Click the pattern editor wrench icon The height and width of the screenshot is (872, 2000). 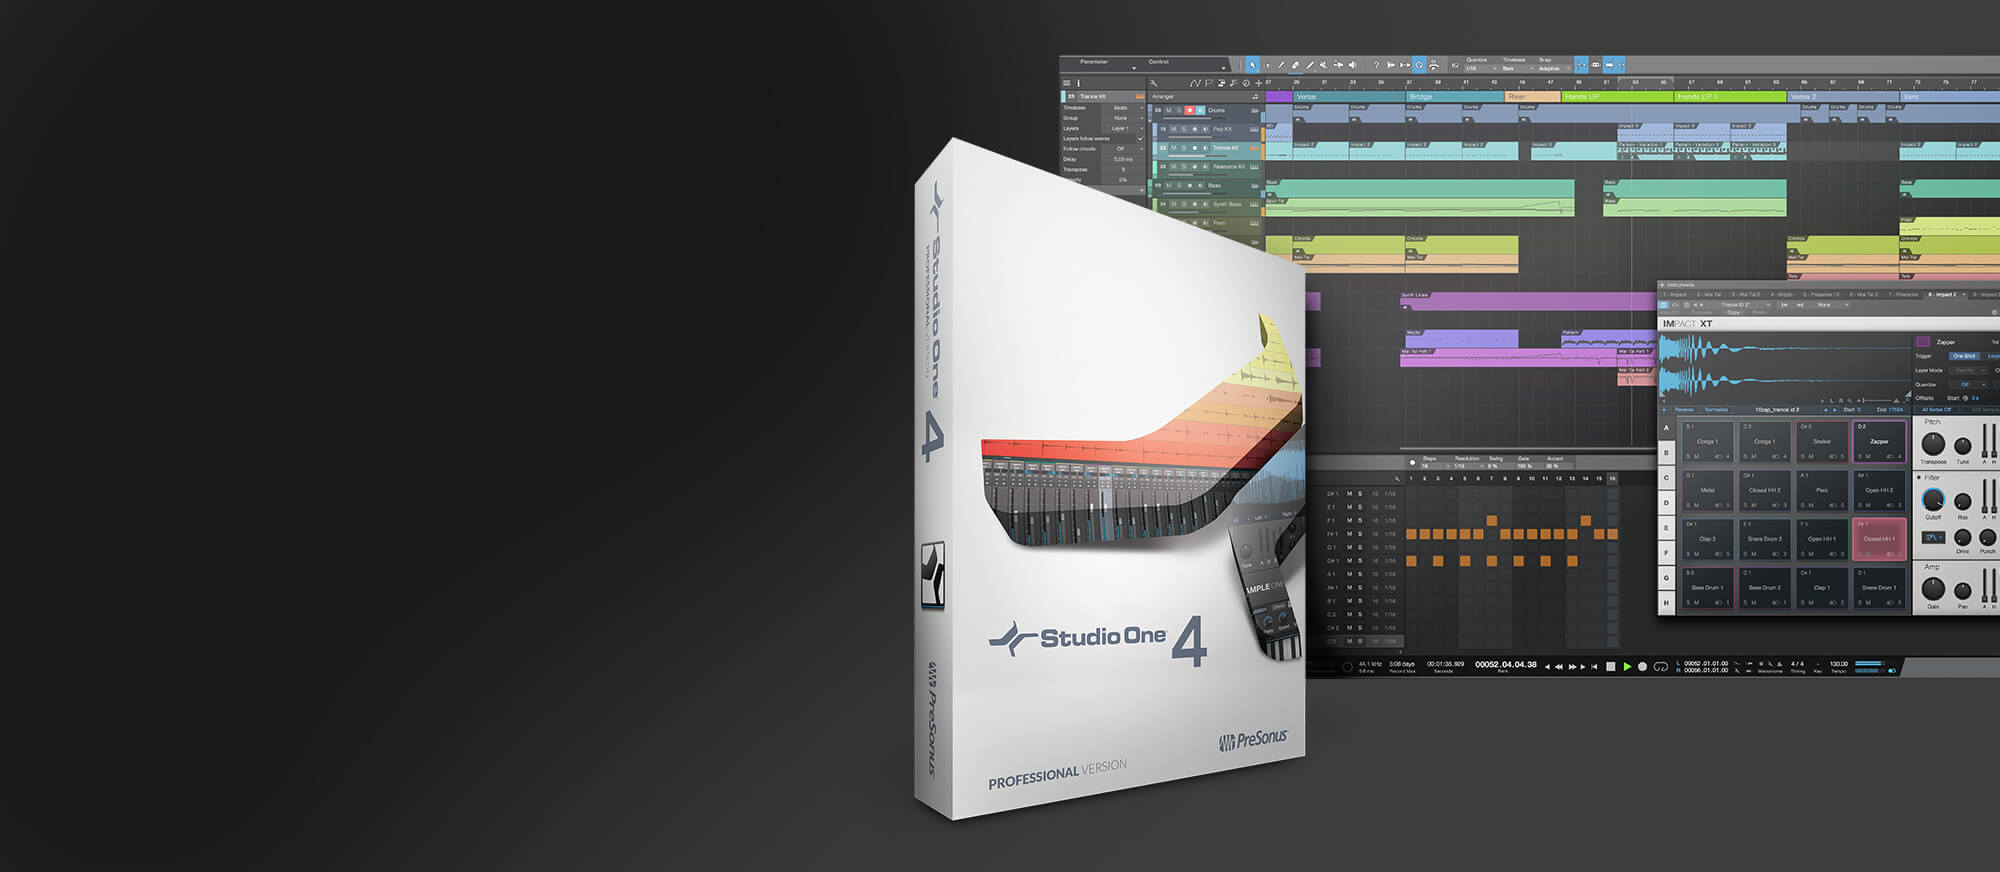coord(1397,479)
